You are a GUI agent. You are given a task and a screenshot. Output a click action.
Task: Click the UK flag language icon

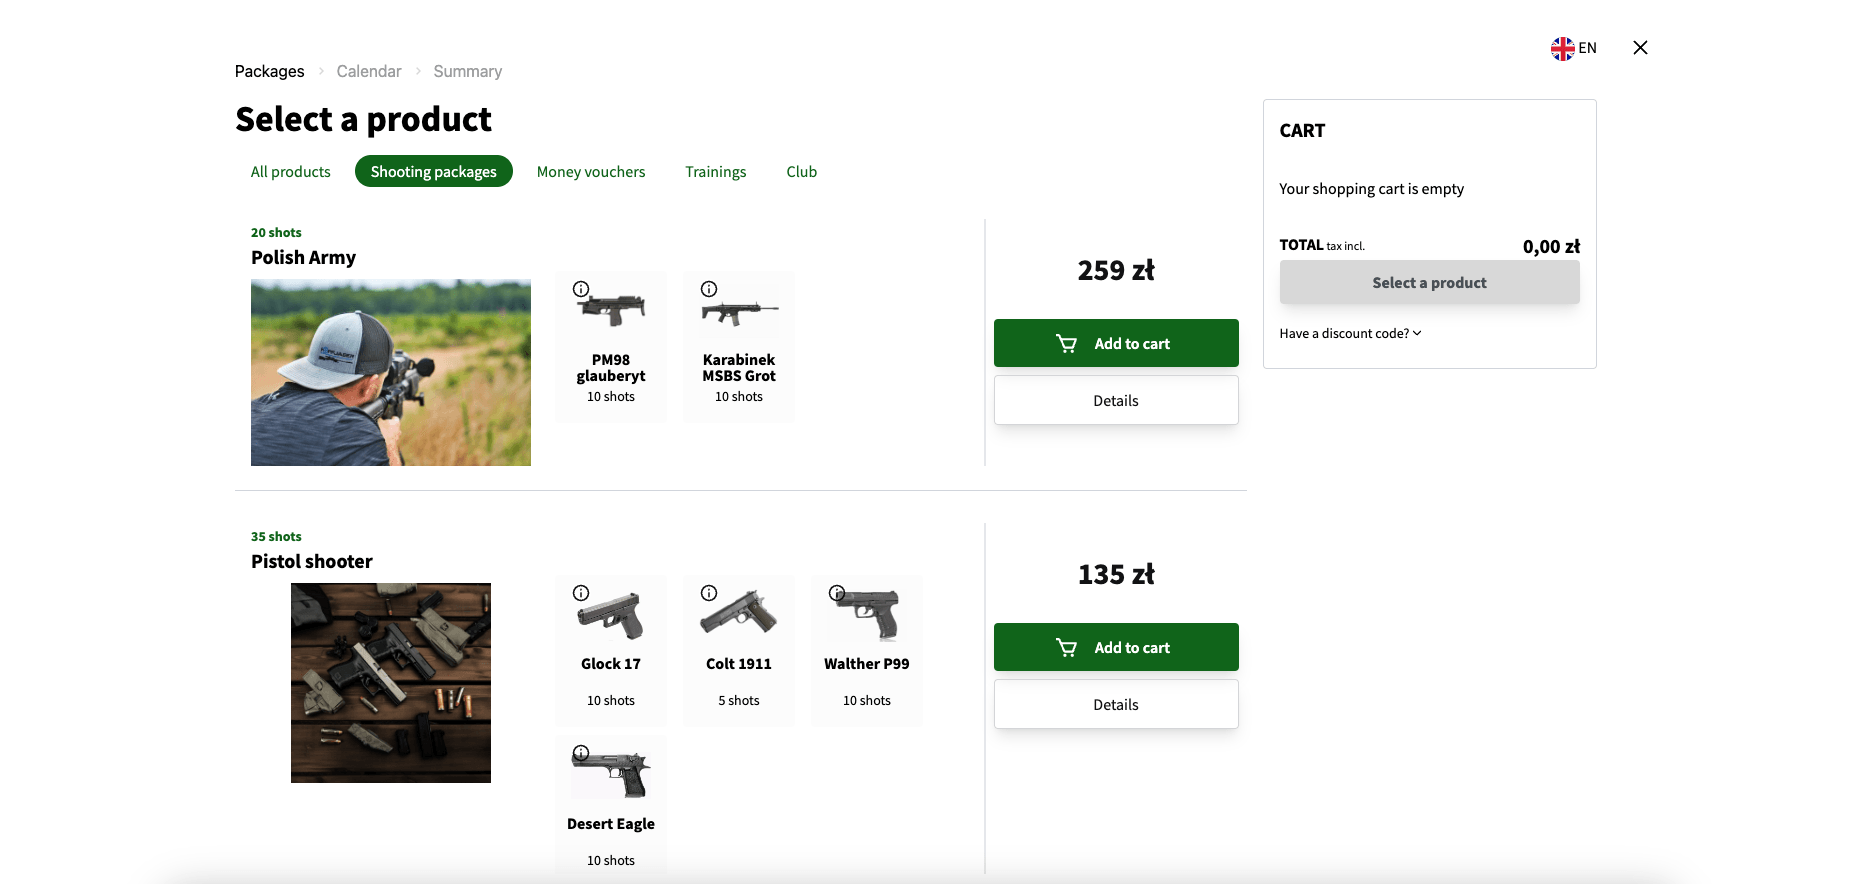tap(1562, 48)
